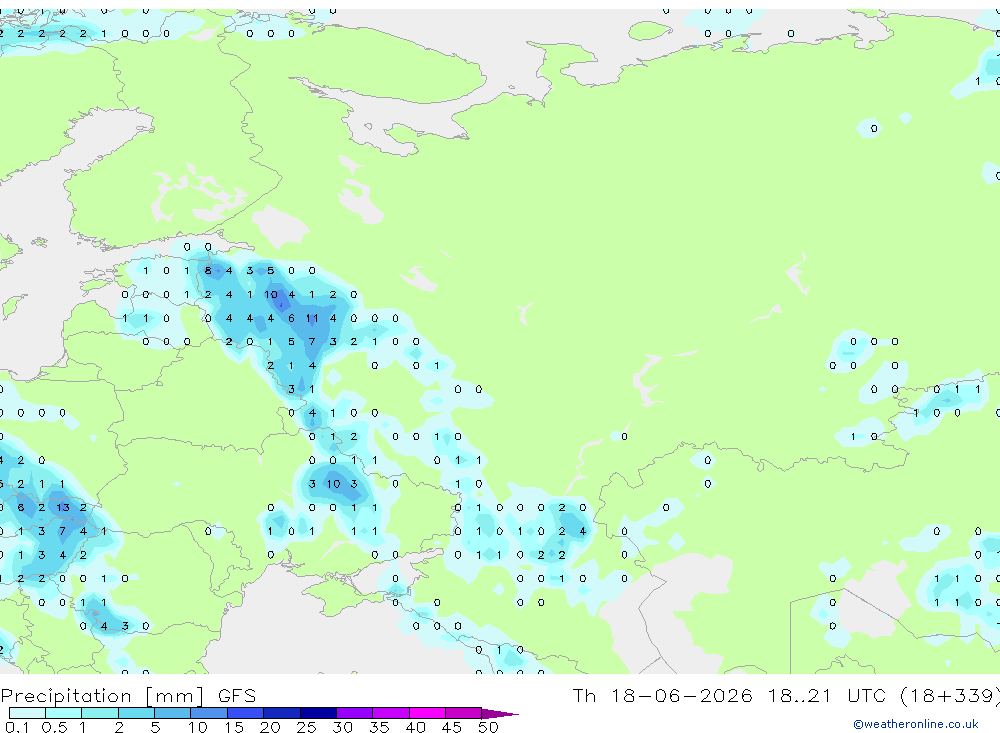Select the 45–50 mm legend swatch
Screen dimensions: 1000x733
tap(464, 713)
